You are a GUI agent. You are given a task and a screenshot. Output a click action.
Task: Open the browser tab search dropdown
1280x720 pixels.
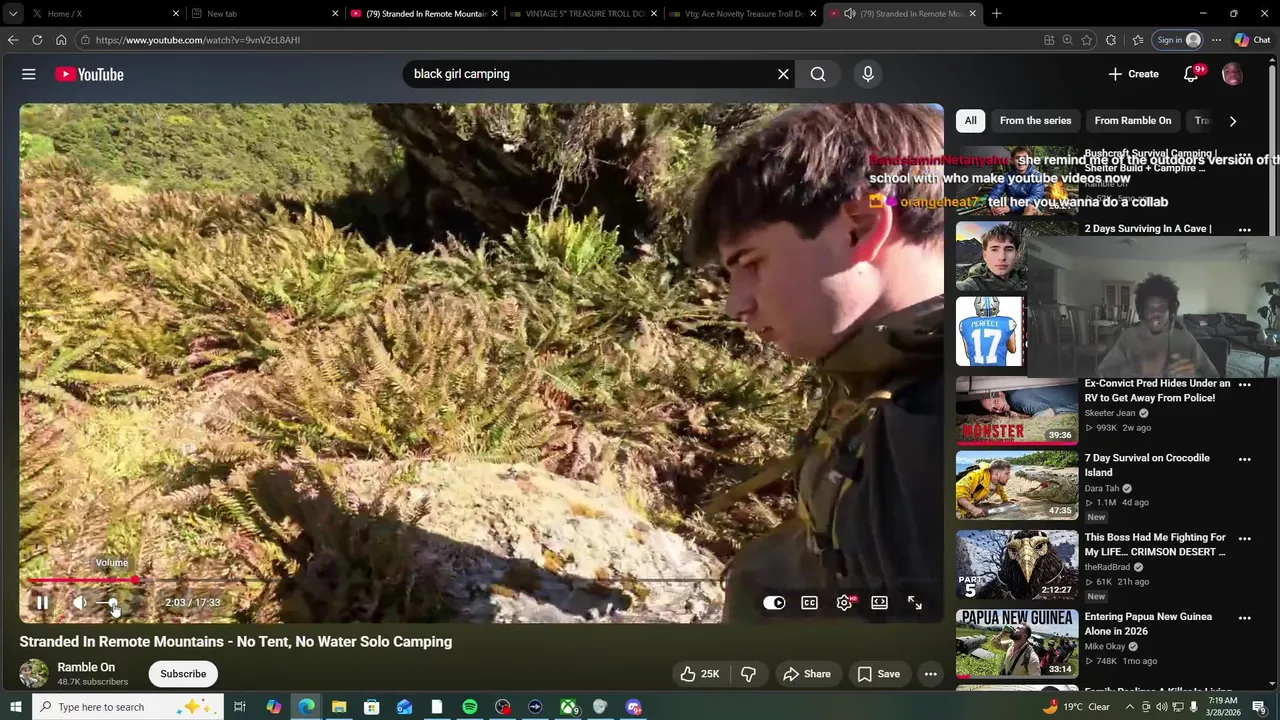pos(12,14)
